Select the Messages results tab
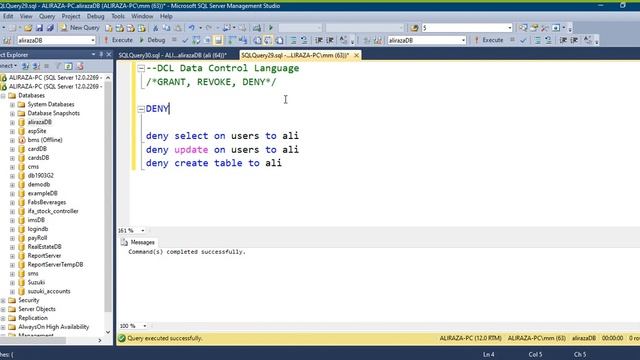The height and width of the screenshot is (360, 640). pos(138,242)
